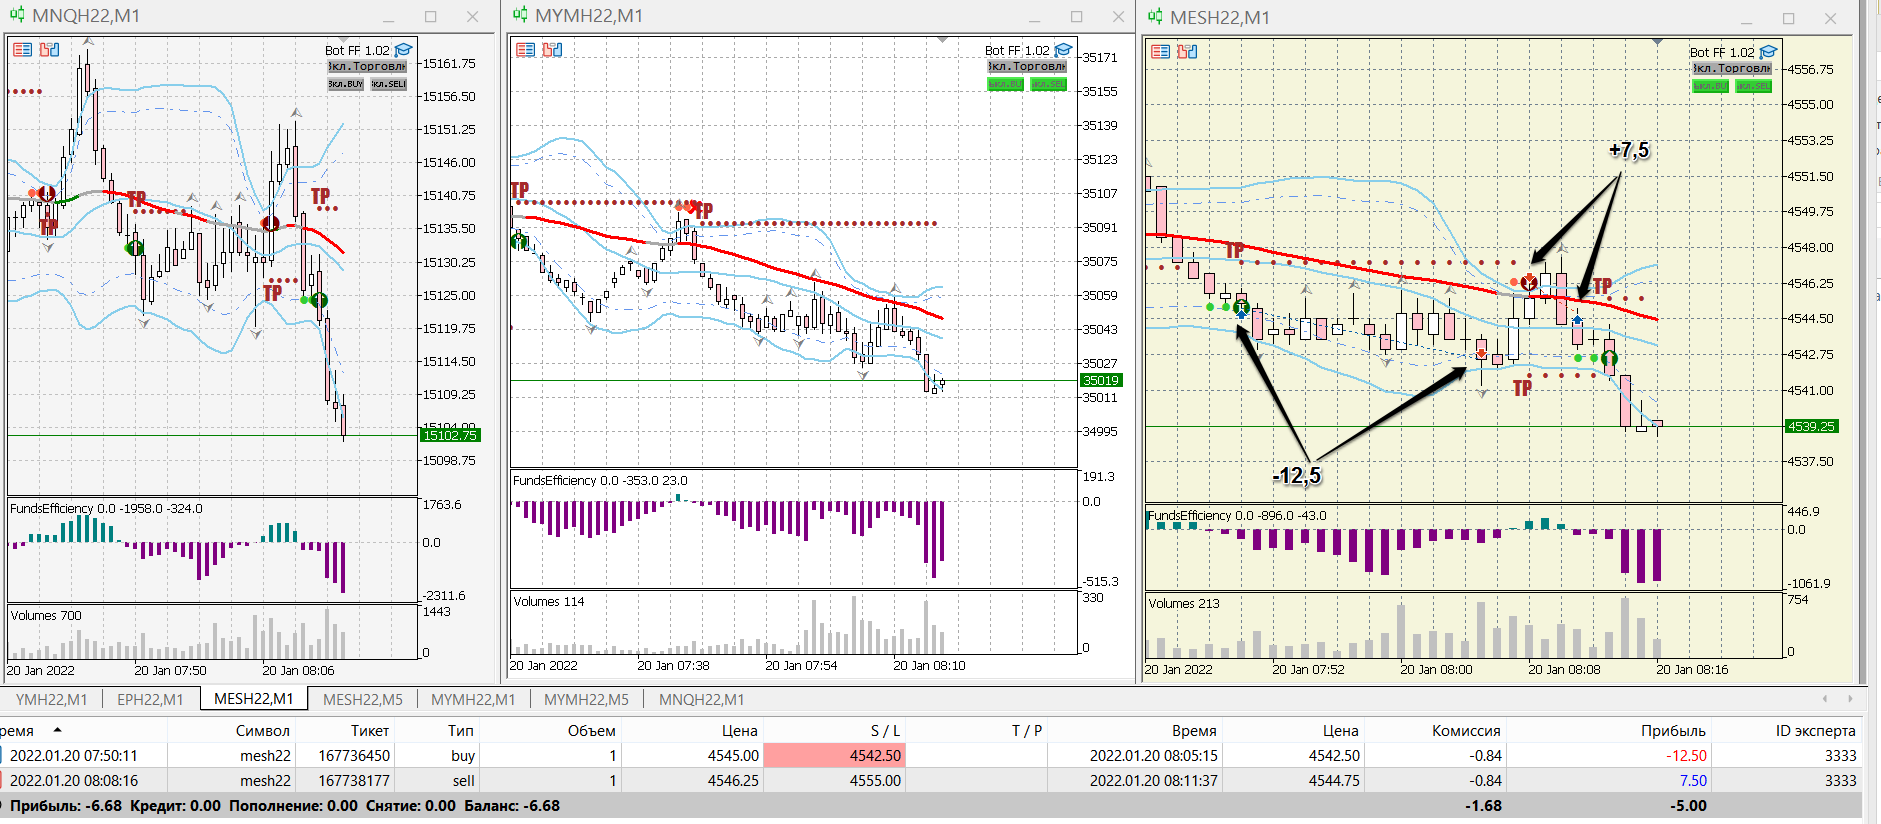Switch to the MNQH22,M1 chart tab

point(701,699)
